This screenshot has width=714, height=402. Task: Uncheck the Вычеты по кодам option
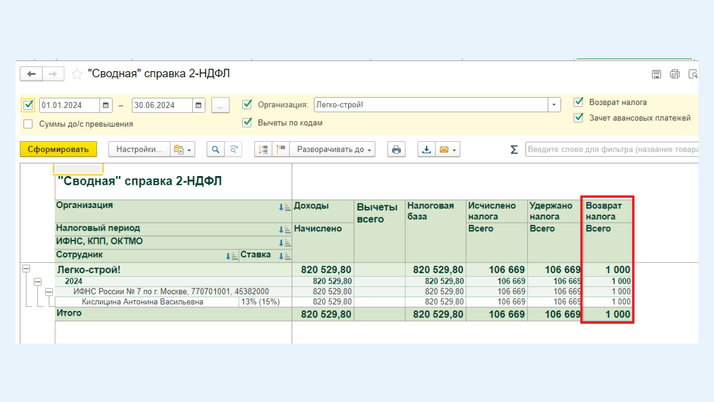(x=247, y=123)
